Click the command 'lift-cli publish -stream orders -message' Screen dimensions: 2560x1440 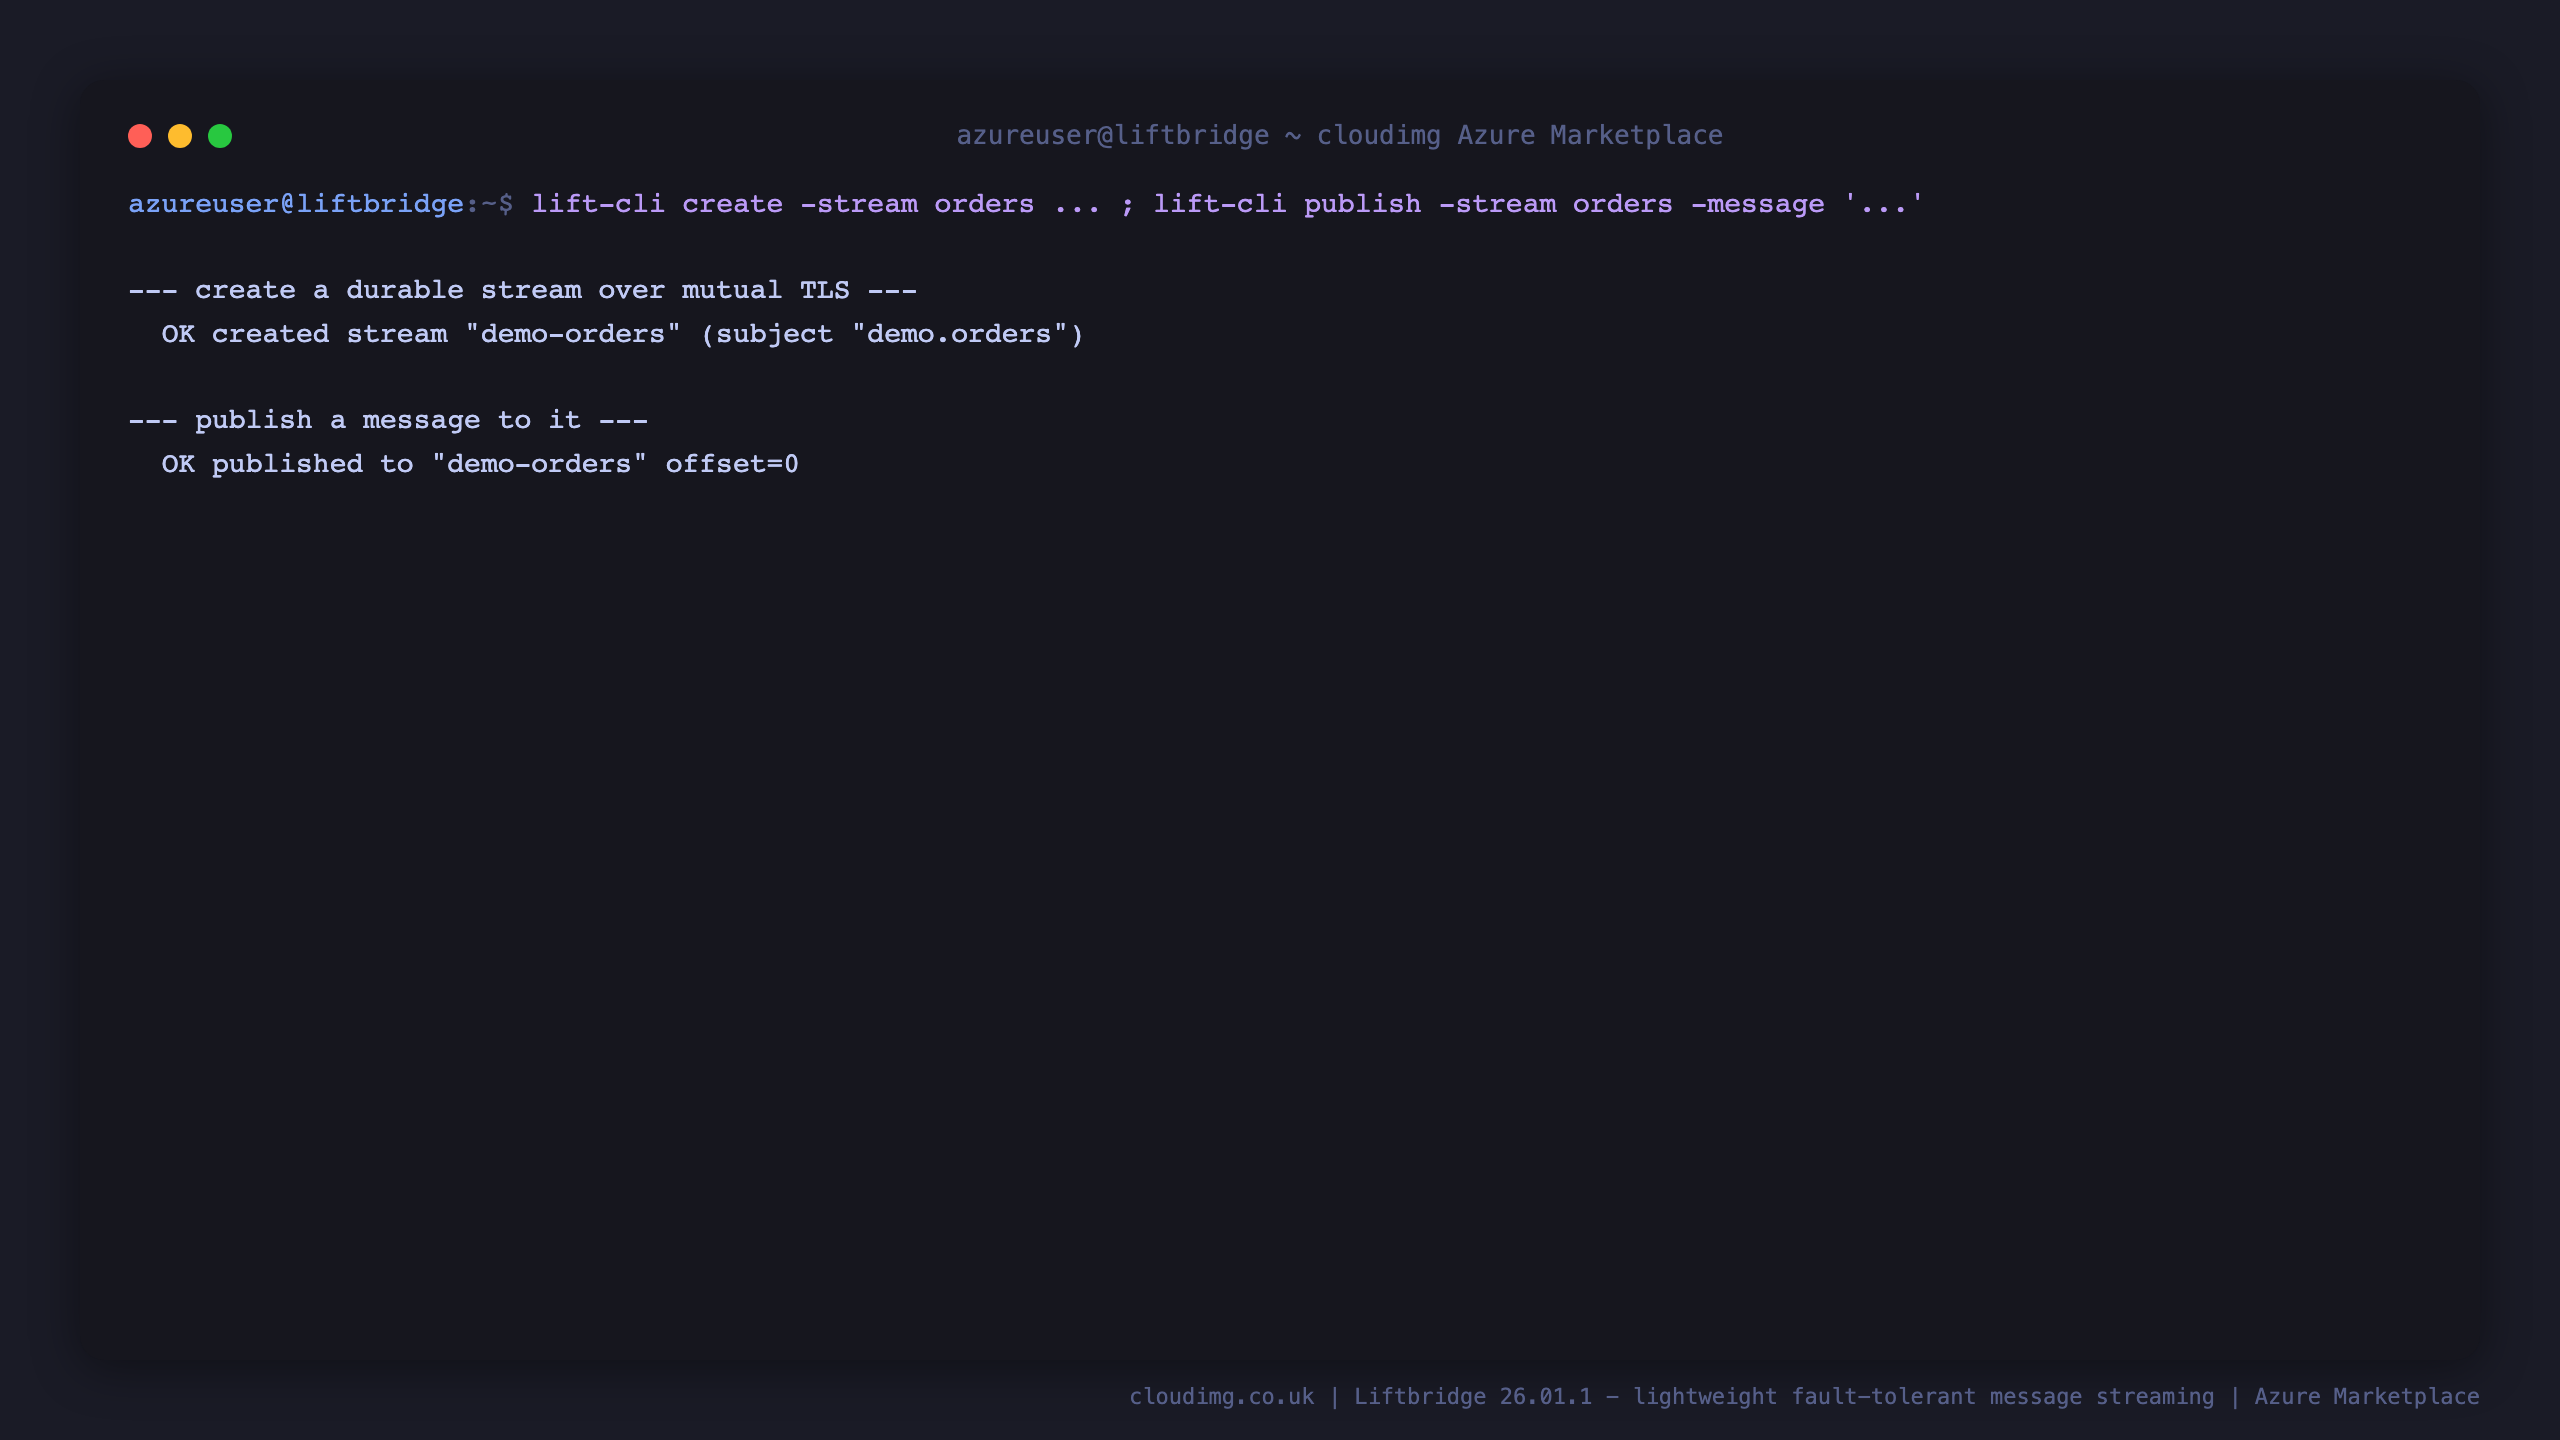pyautogui.click(x=1489, y=204)
